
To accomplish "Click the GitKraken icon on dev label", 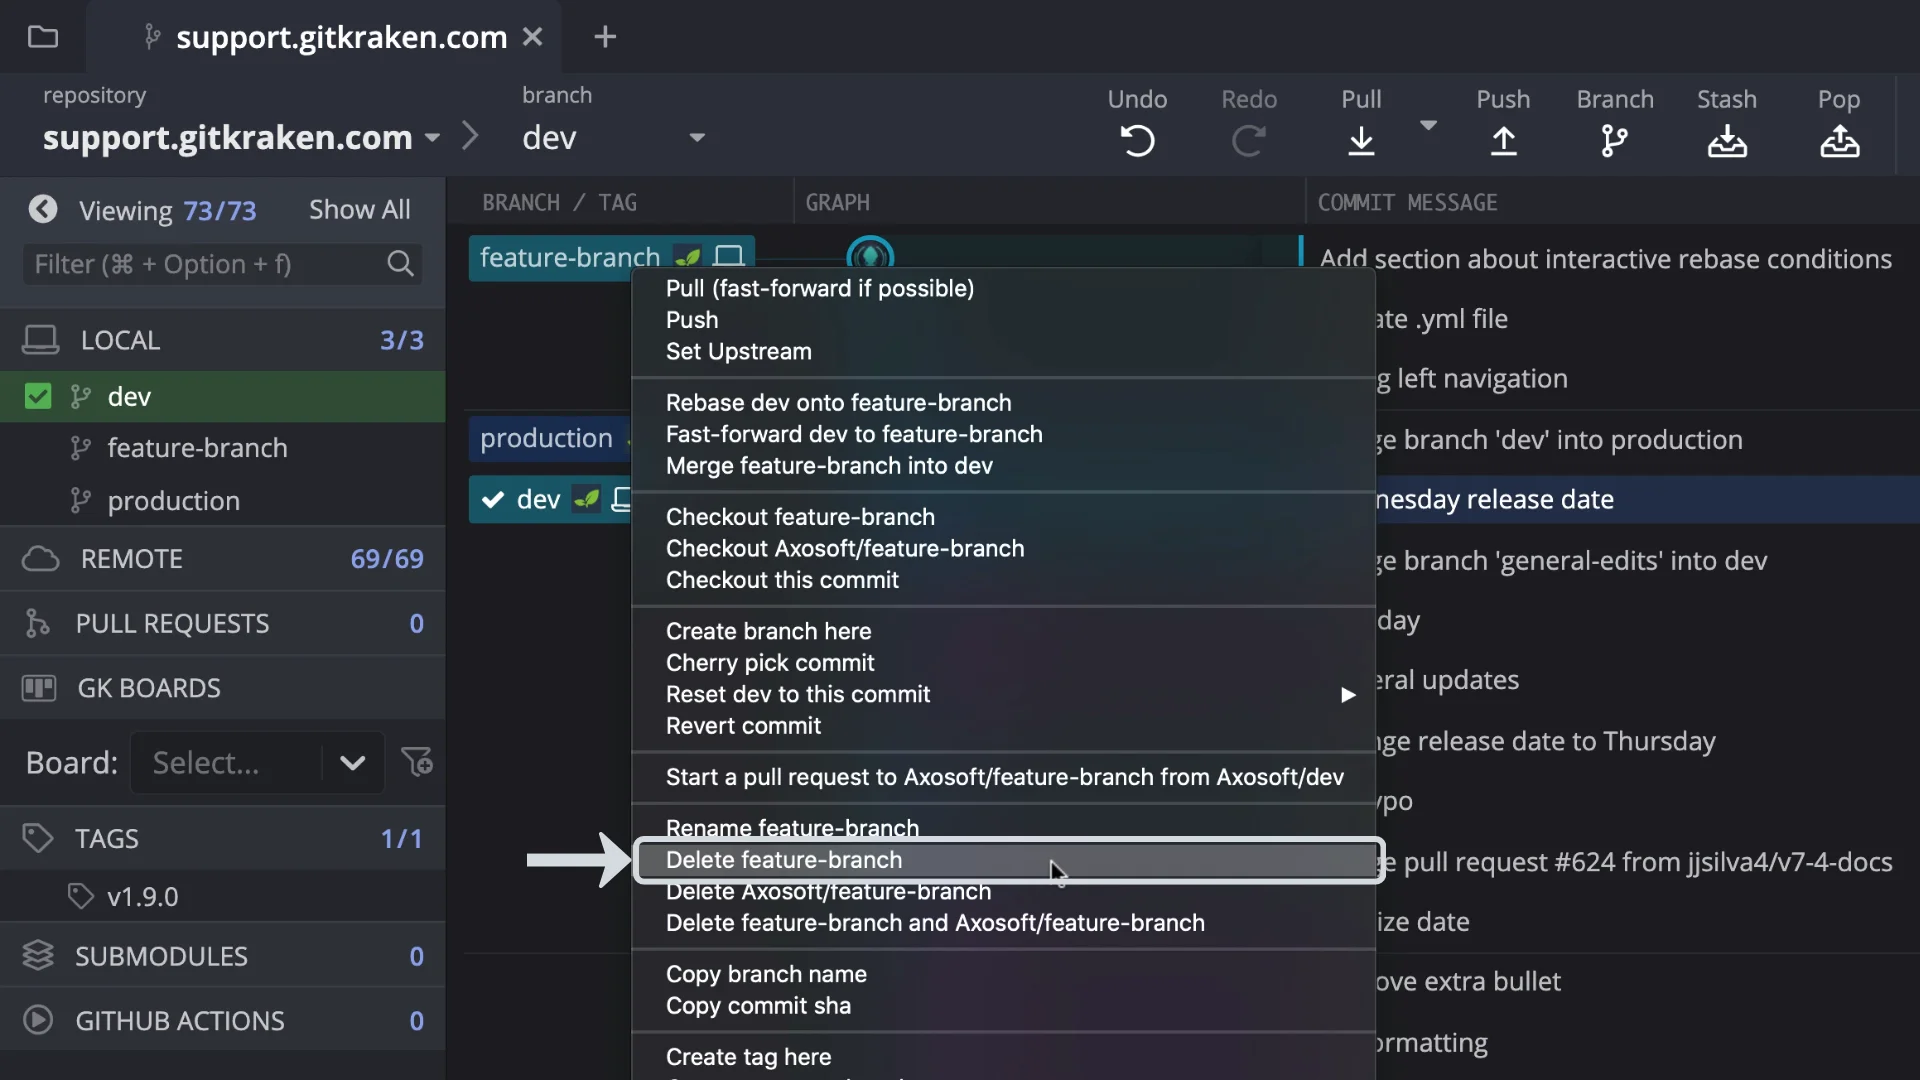I will [587, 499].
